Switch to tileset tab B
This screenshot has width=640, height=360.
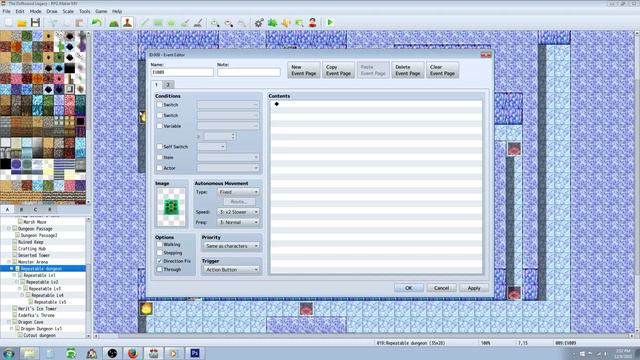21,209
